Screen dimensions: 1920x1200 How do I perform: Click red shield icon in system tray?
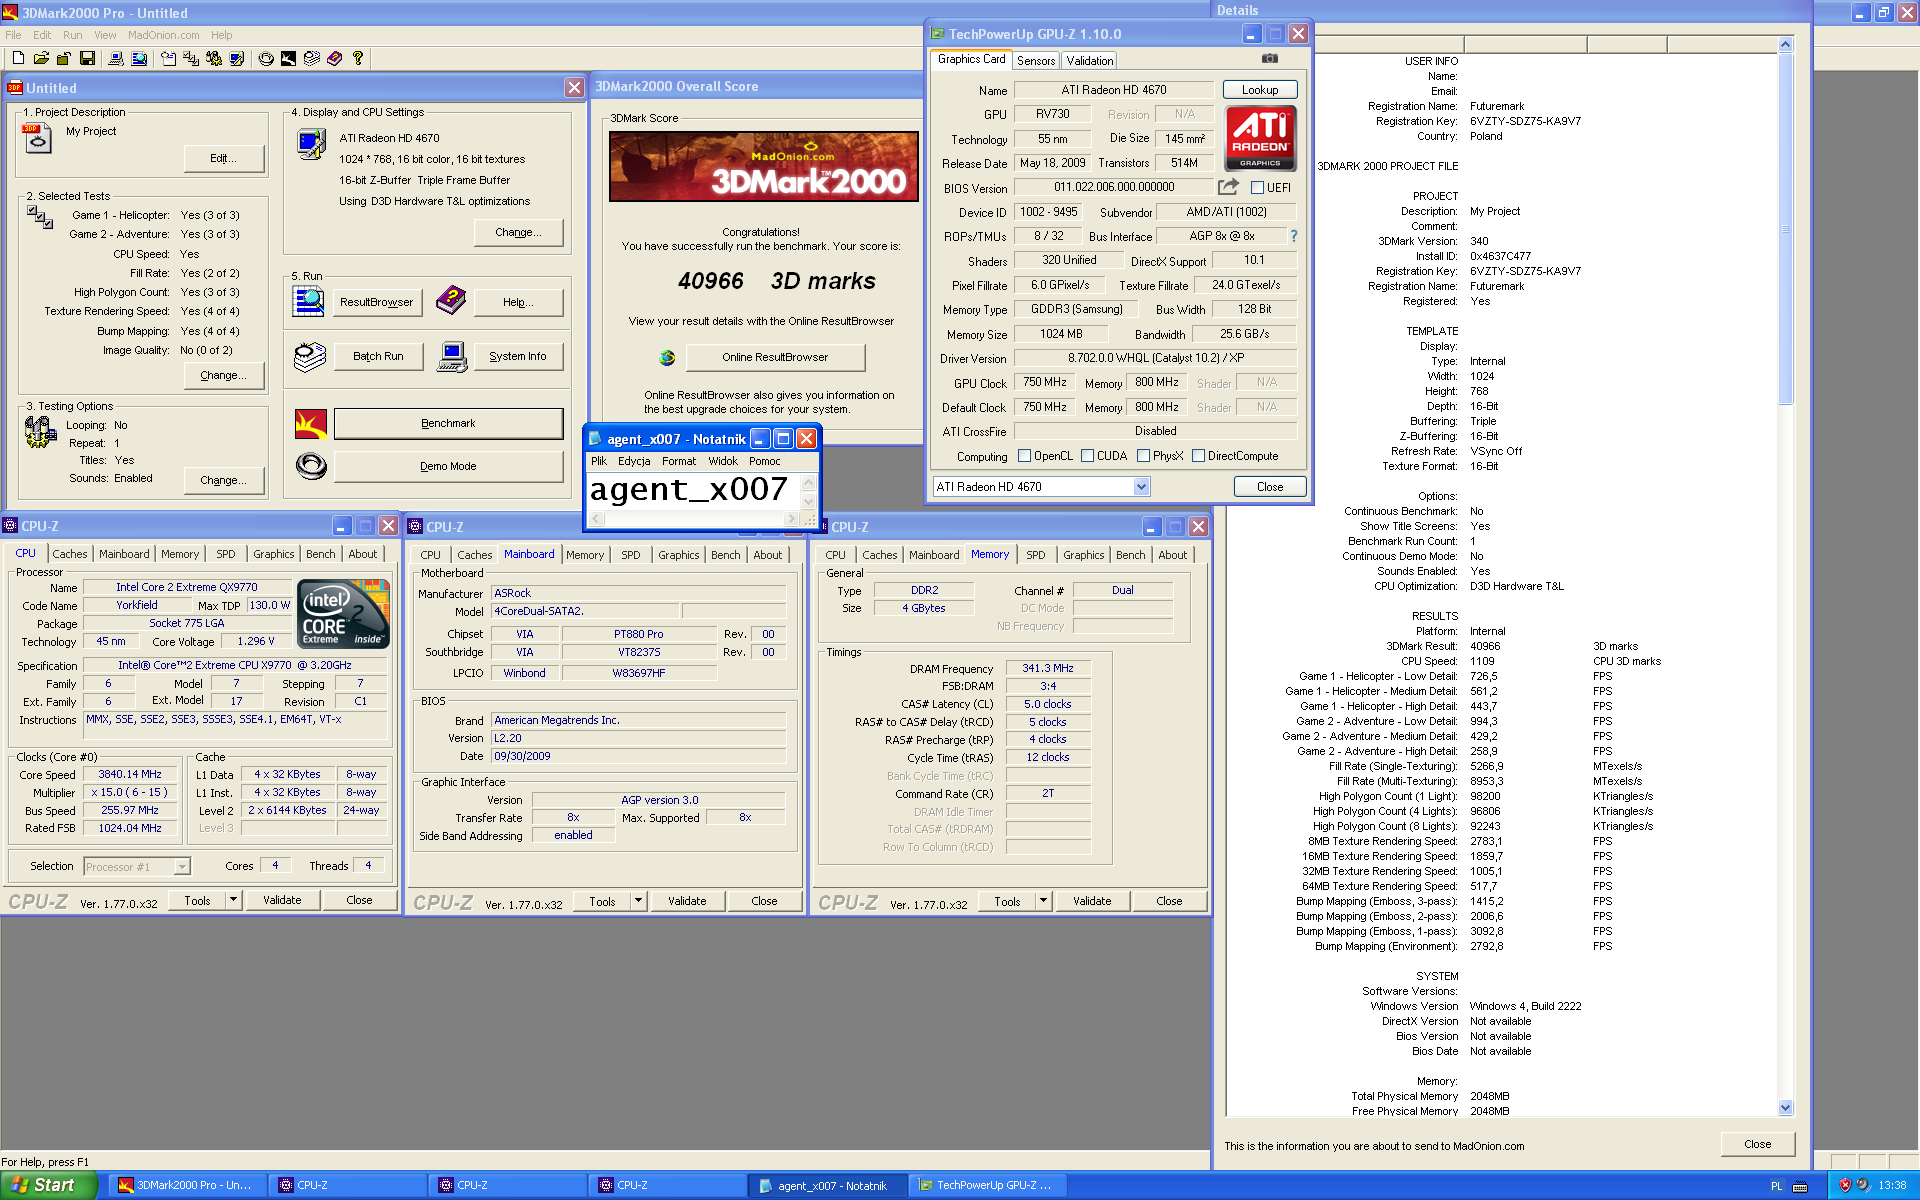(x=1845, y=1185)
